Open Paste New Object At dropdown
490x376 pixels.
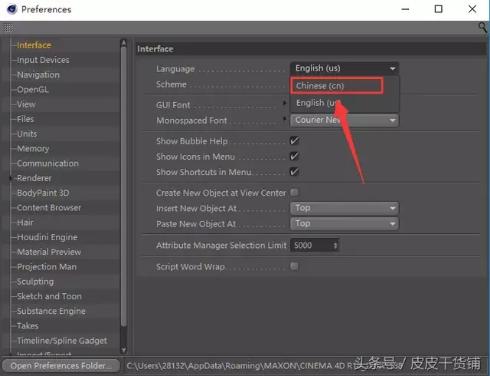[344, 223]
